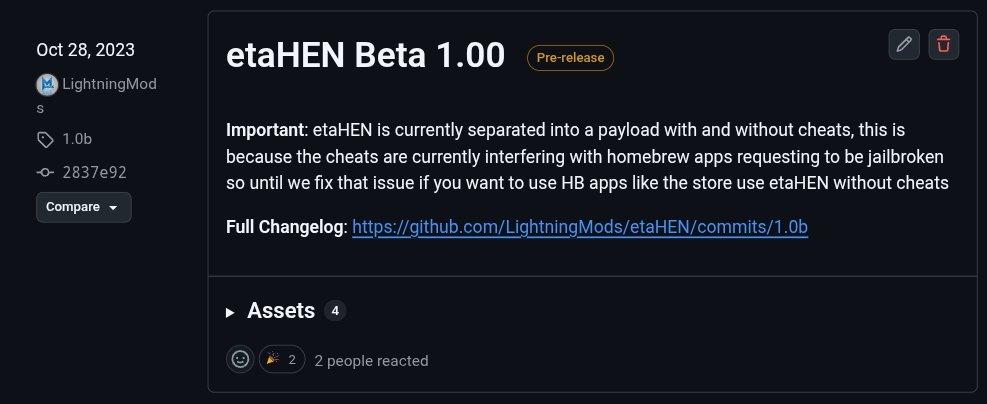The height and width of the screenshot is (404, 987).
Task: Open the LightningMods author profile link
Action: (108, 85)
